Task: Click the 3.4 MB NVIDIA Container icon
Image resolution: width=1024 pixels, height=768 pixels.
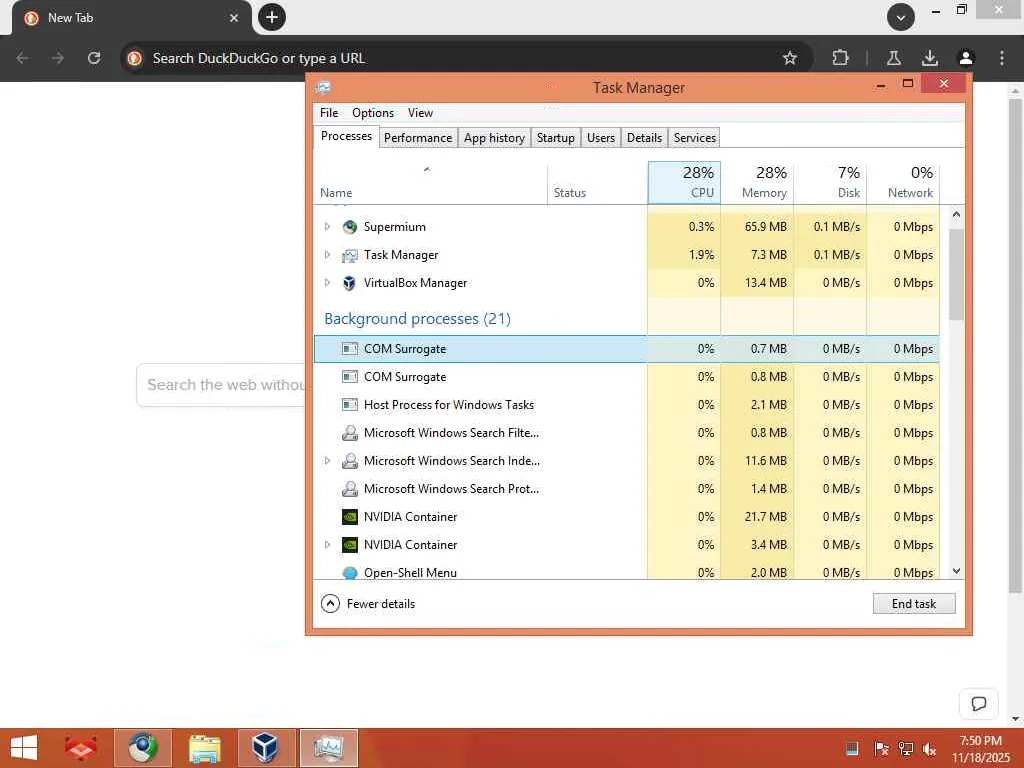Action: click(x=350, y=545)
